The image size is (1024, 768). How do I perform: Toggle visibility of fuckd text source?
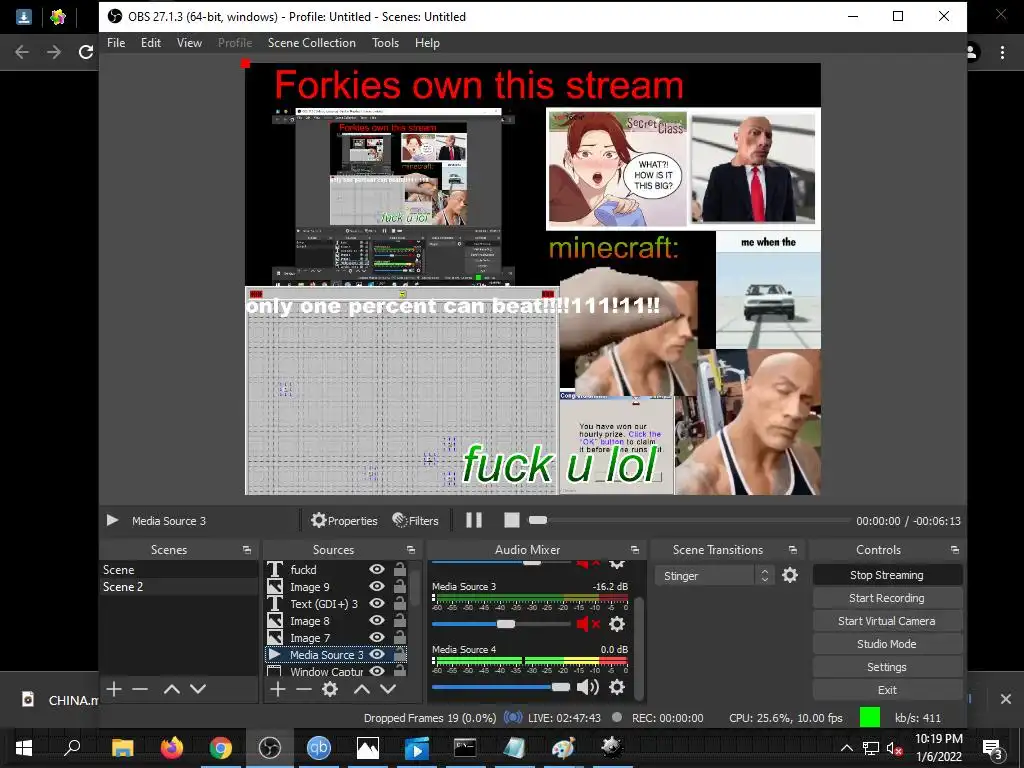point(377,569)
